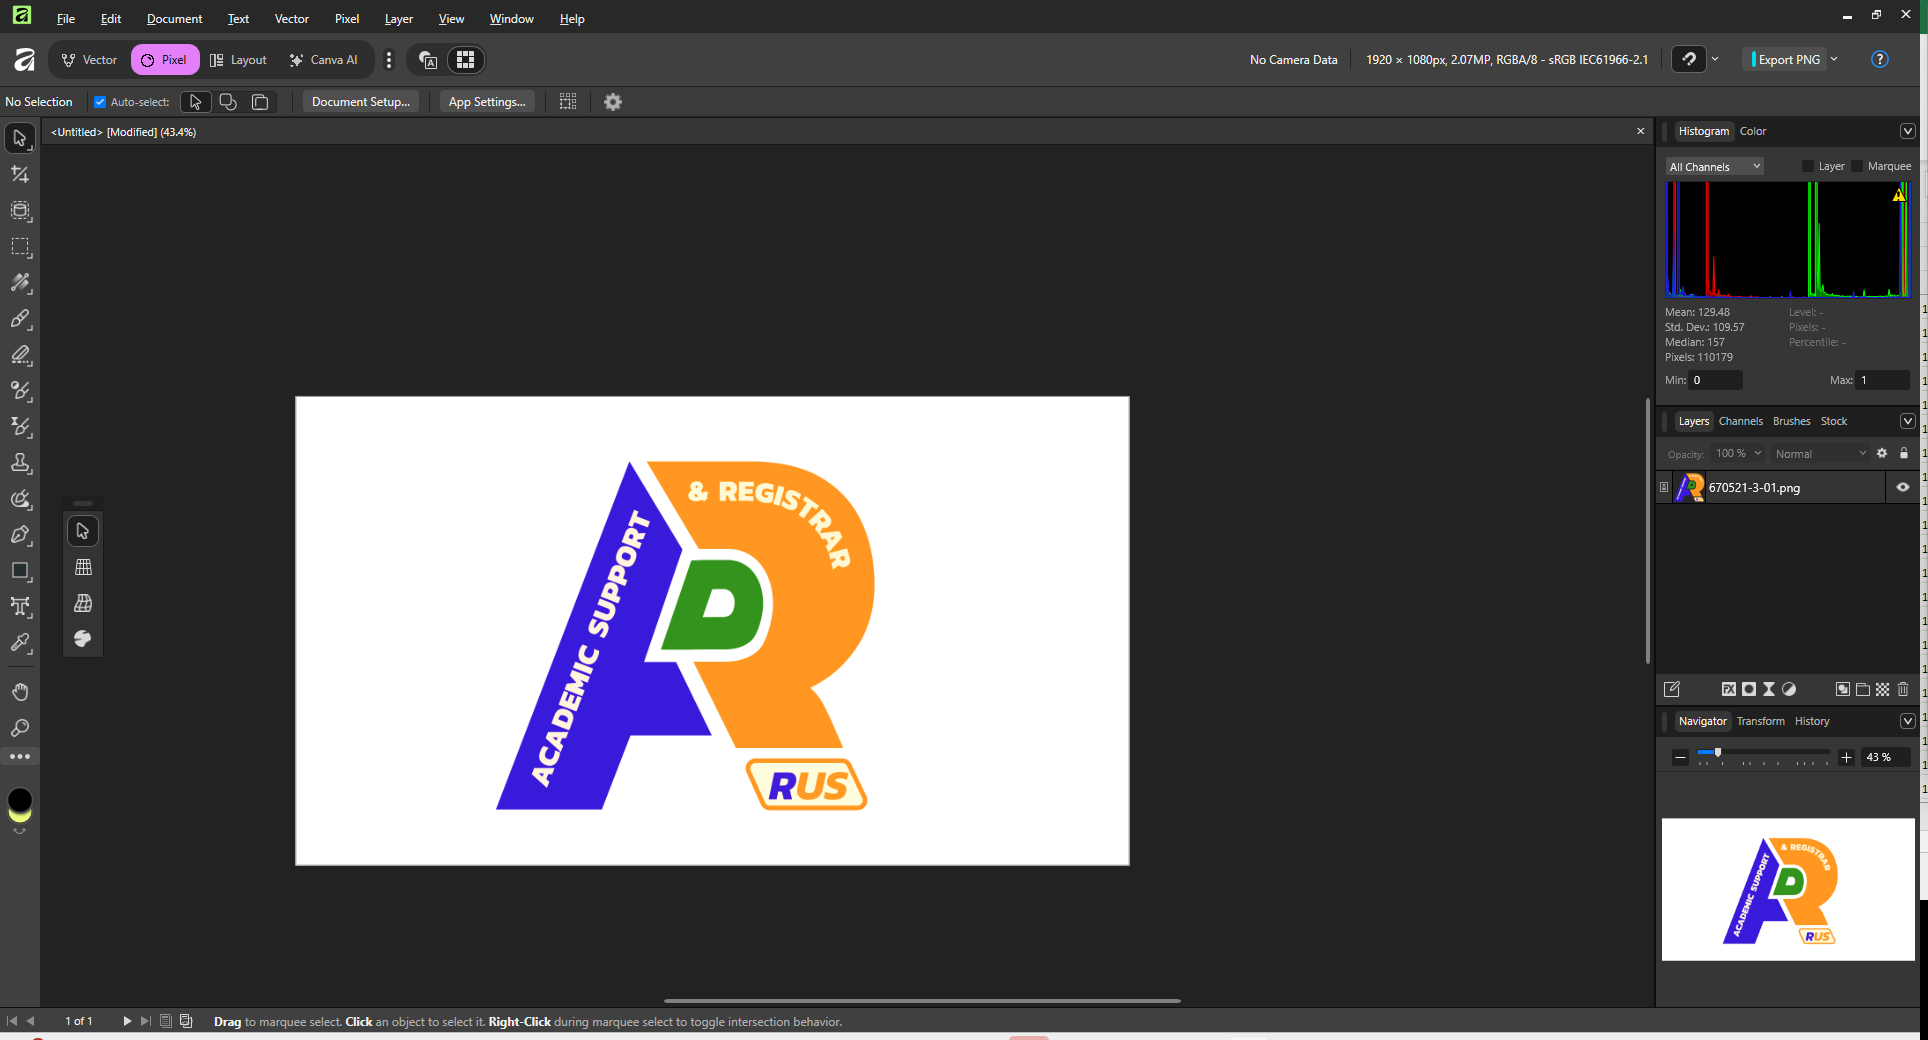
Task: Expand the Export PNG options arrow
Action: tap(1834, 60)
